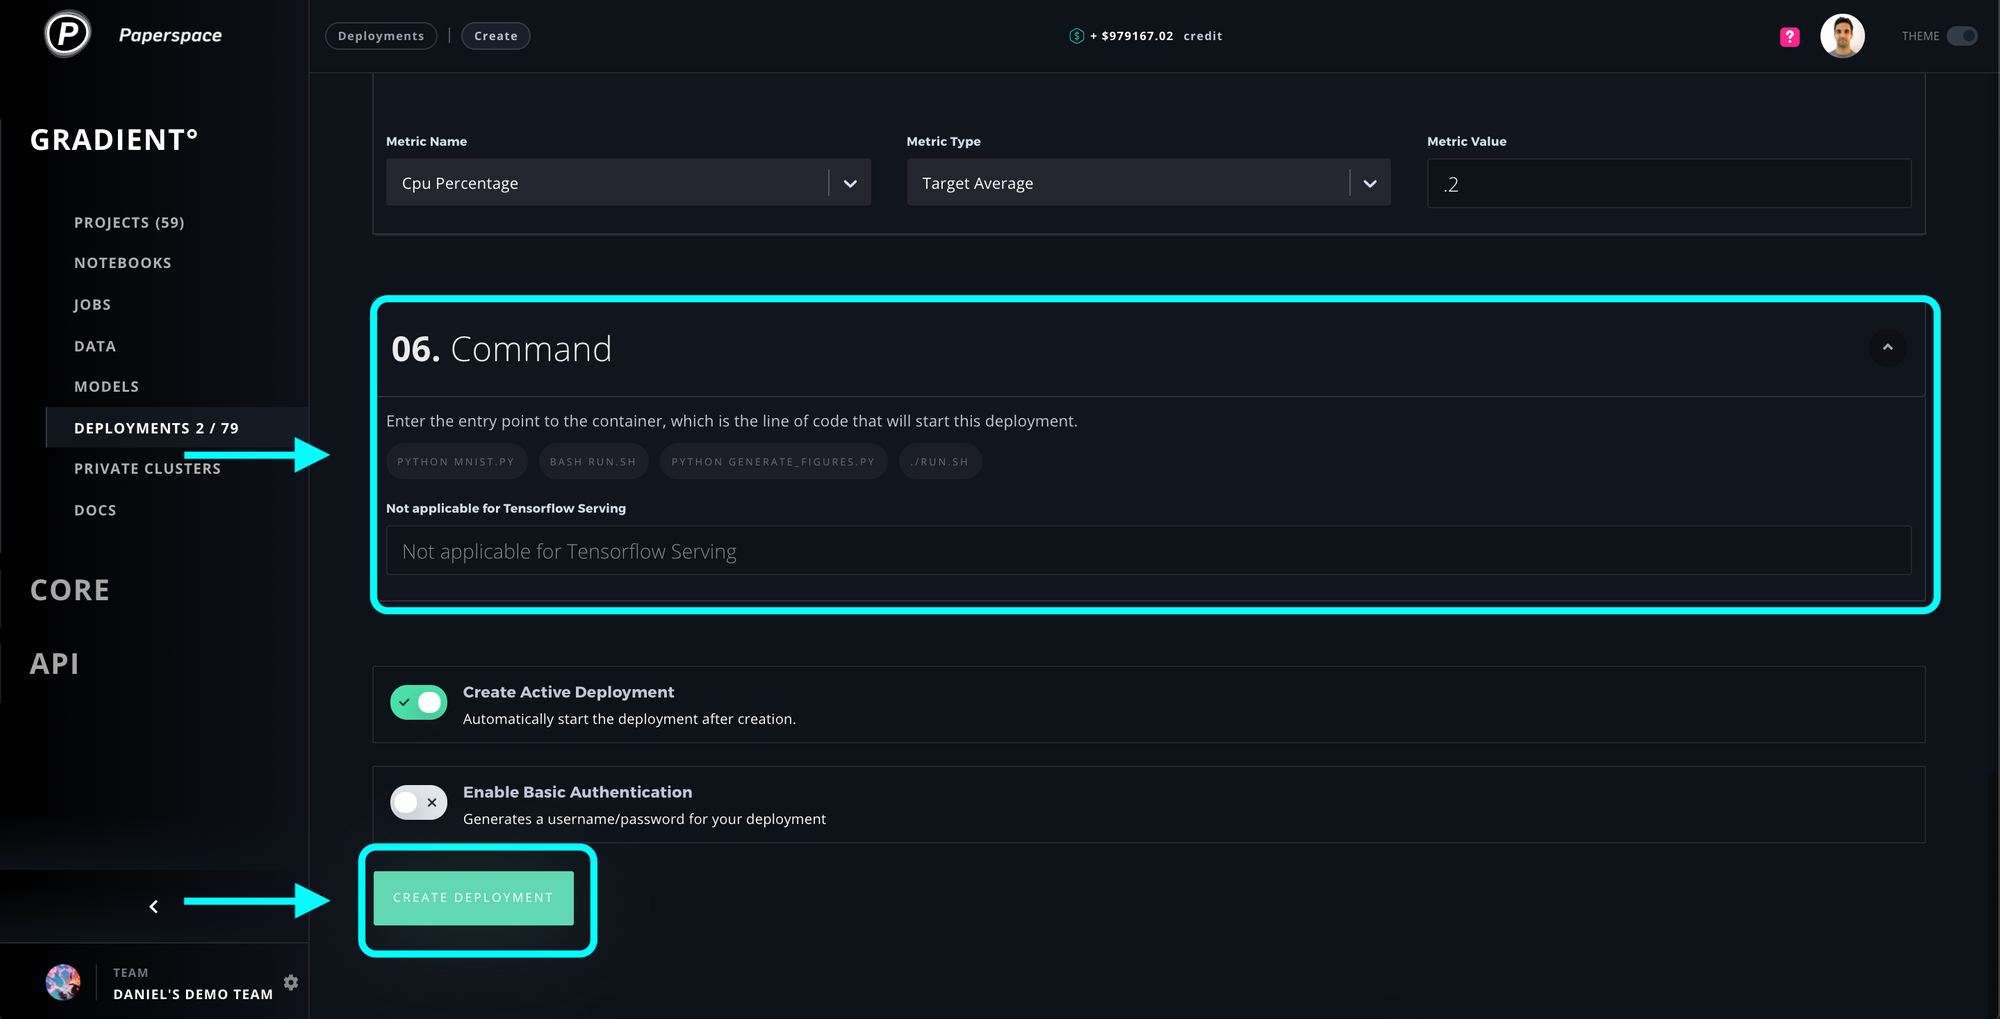The width and height of the screenshot is (2000, 1019).
Task: Open the Metric Name dropdown
Action: coord(628,183)
